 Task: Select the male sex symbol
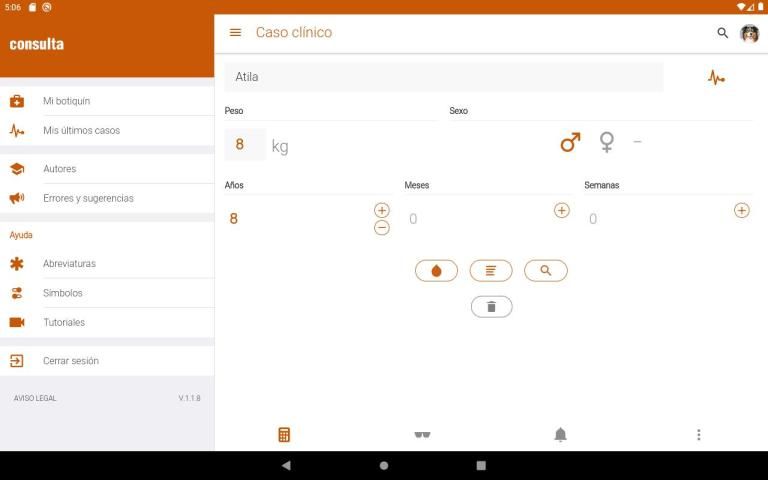(570, 143)
